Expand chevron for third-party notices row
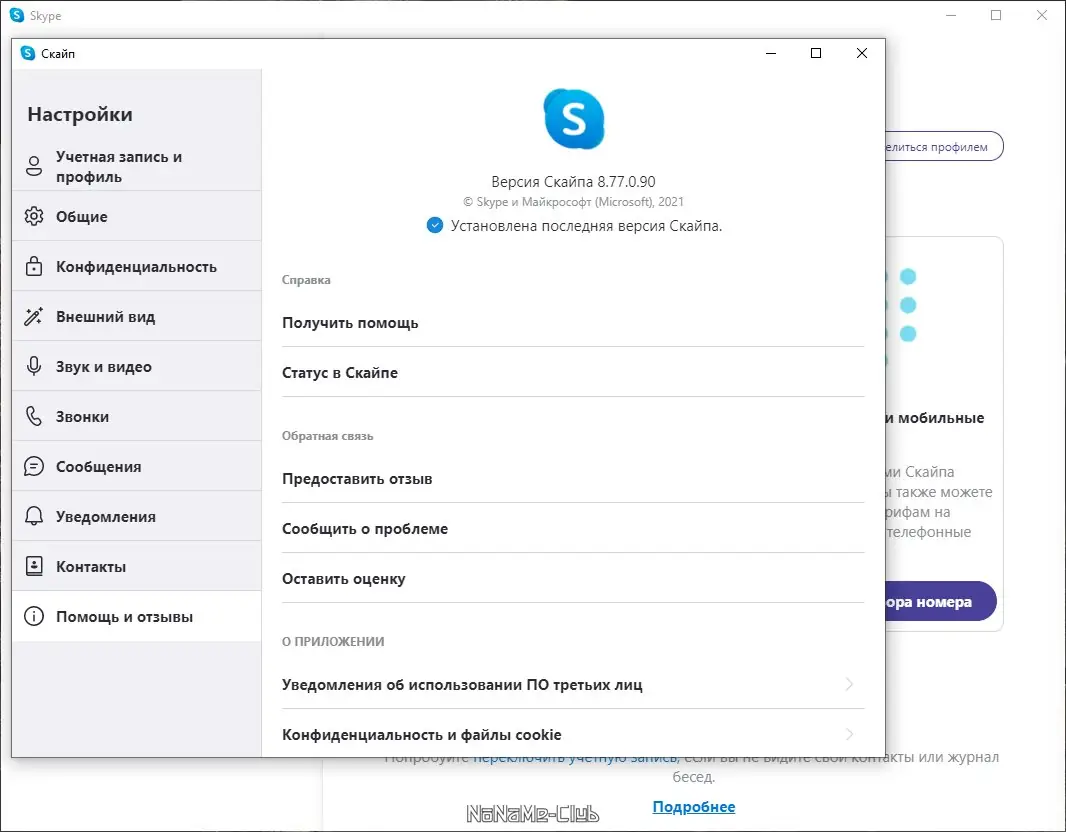The width and height of the screenshot is (1066, 832). click(849, 684)
